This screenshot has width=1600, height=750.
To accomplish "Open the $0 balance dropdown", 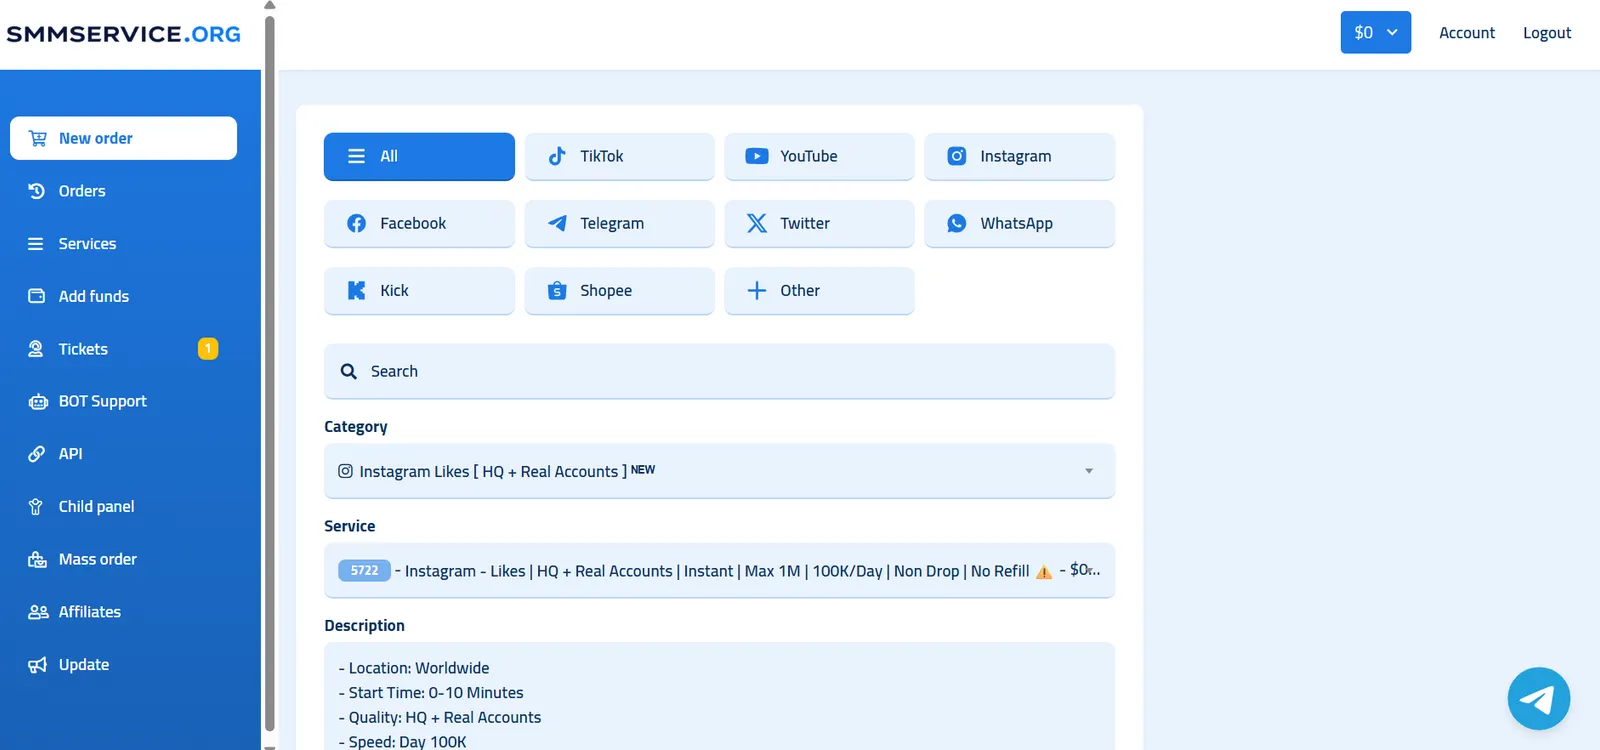I will coord(1375,32).
